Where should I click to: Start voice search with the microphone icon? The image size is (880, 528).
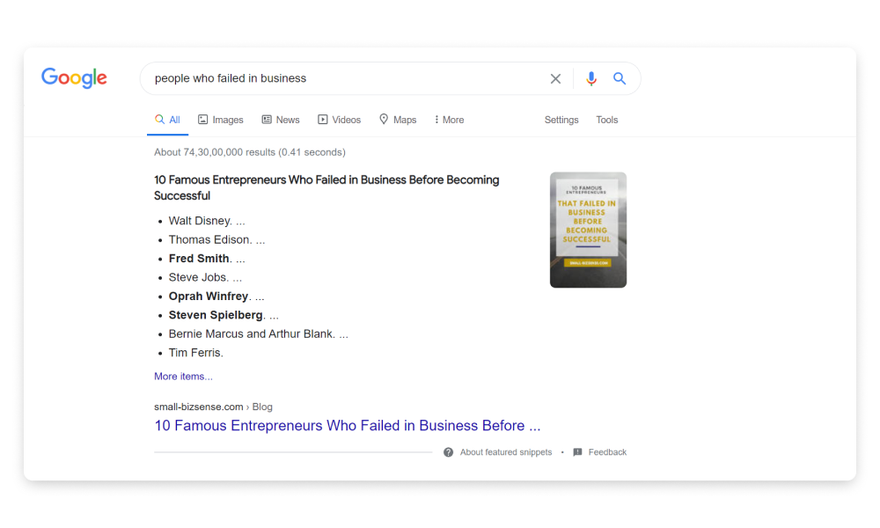[591, 79]
